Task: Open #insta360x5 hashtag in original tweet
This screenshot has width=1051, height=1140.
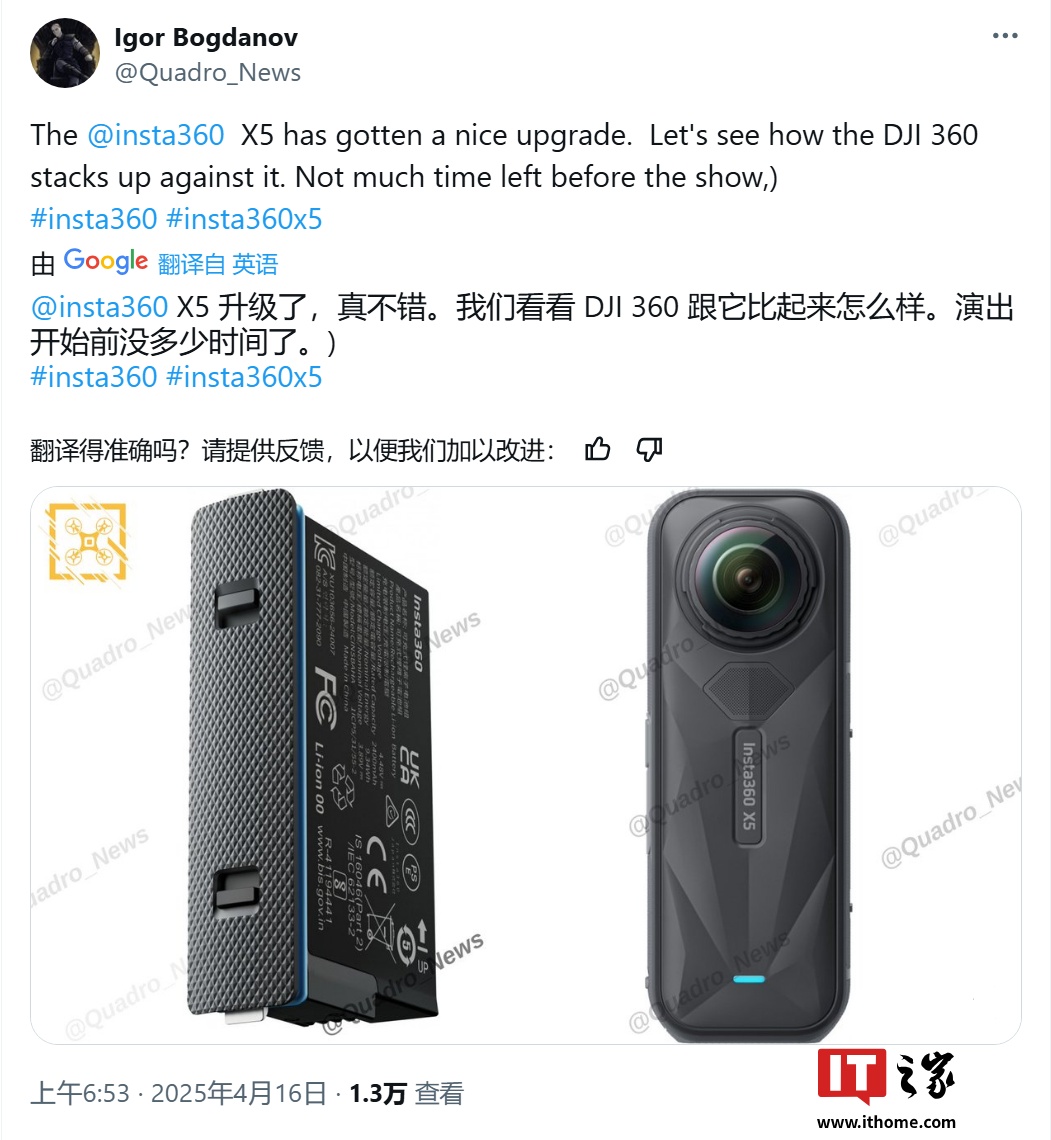Action: [244, 219]
